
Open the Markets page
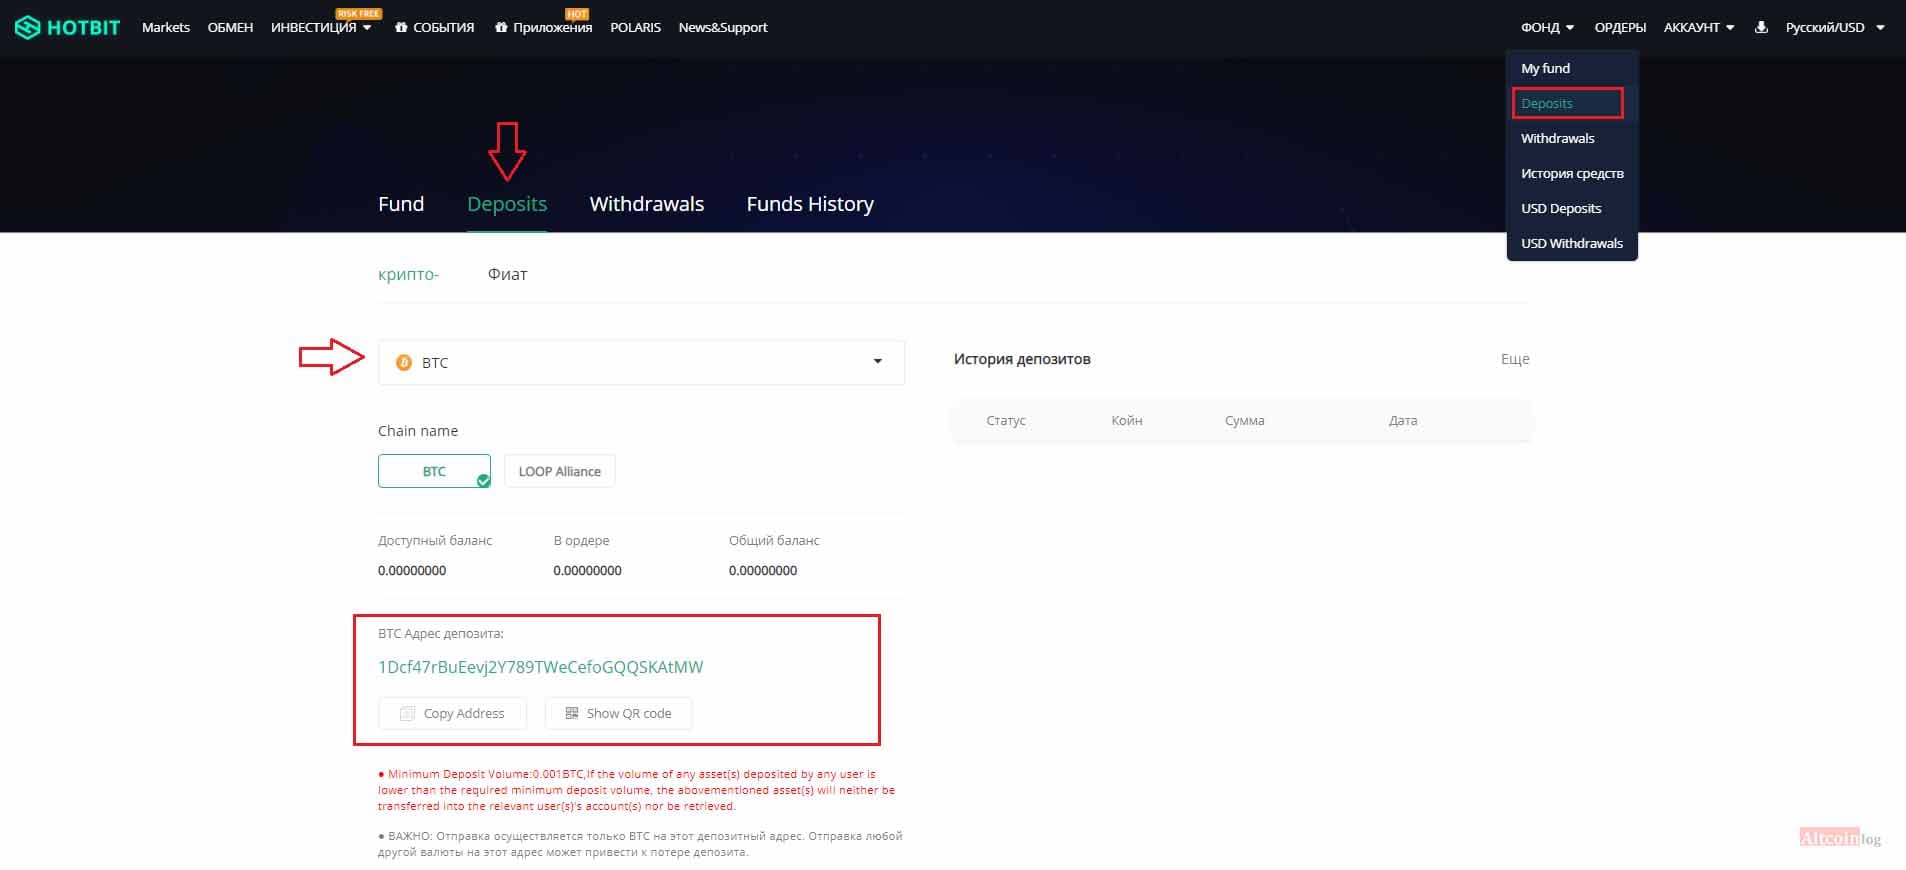point(166,28)
